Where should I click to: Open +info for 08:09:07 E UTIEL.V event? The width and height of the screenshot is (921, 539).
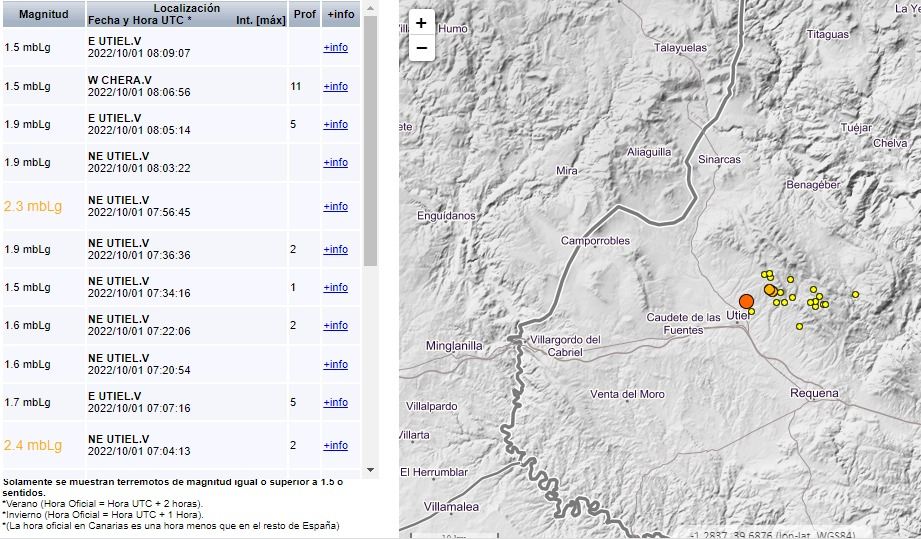pos(336,47)
